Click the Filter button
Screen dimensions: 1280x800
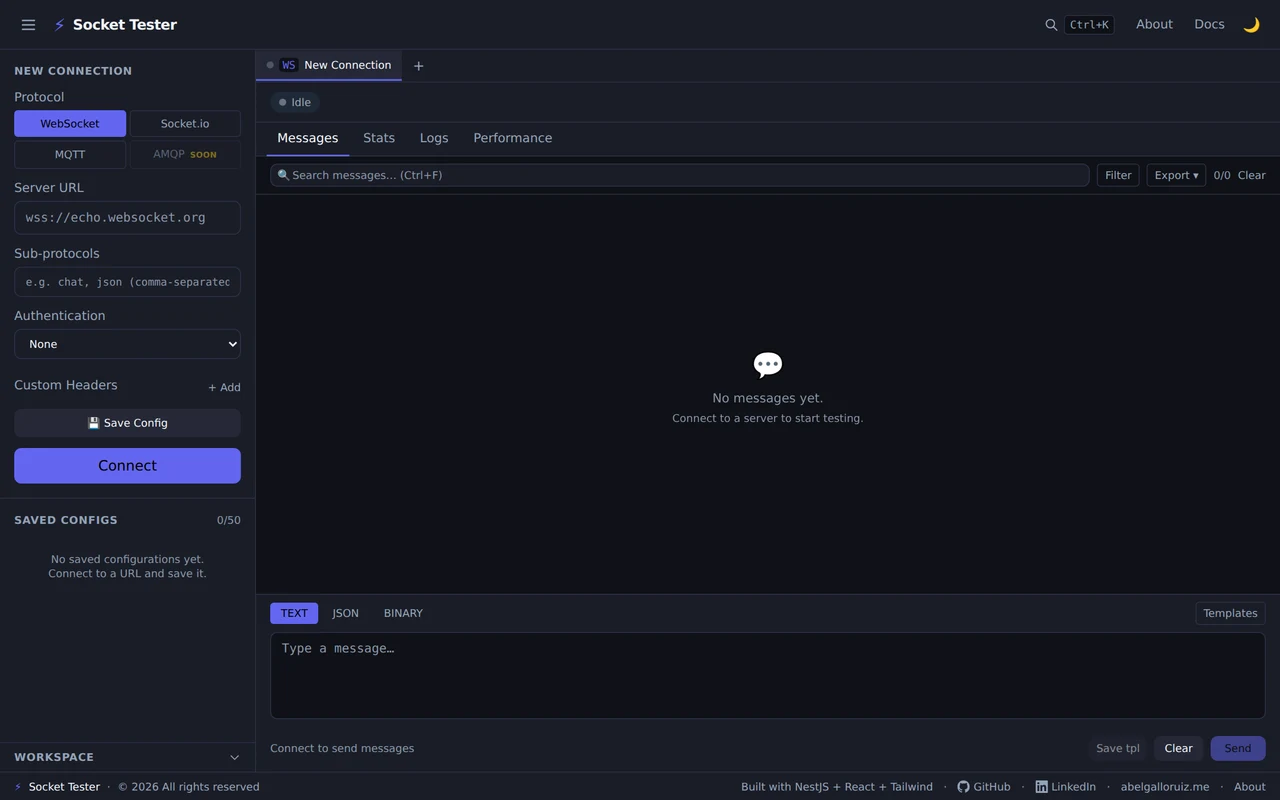pos(1118,175)
